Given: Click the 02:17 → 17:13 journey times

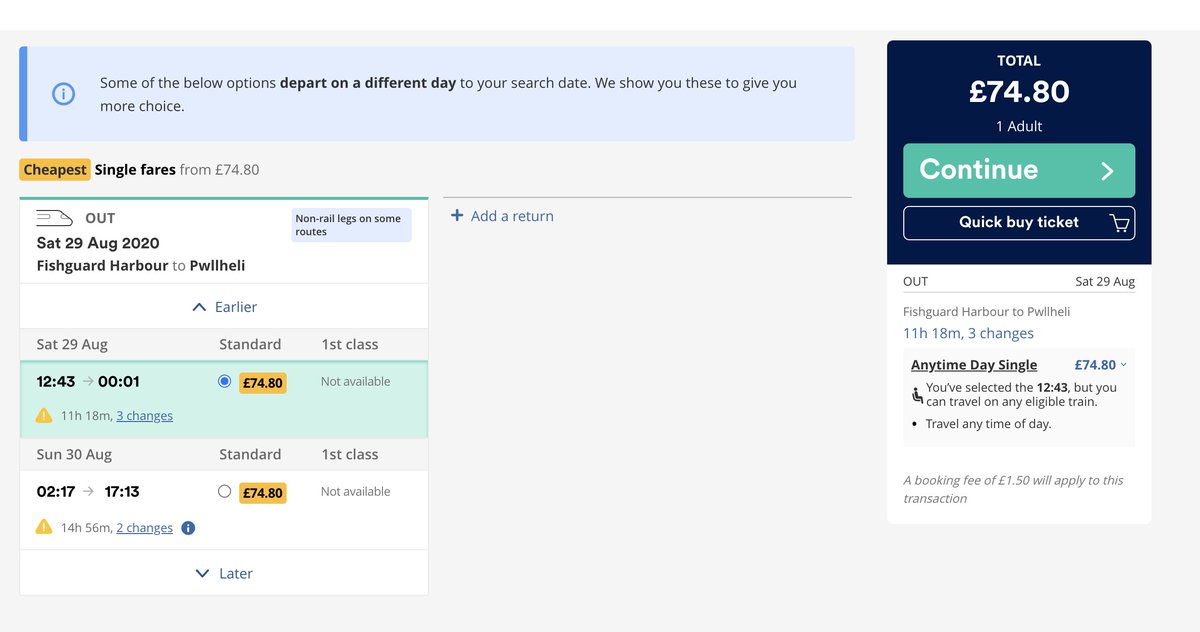Looking at the screenshot, I should click(x=88, y=491).
